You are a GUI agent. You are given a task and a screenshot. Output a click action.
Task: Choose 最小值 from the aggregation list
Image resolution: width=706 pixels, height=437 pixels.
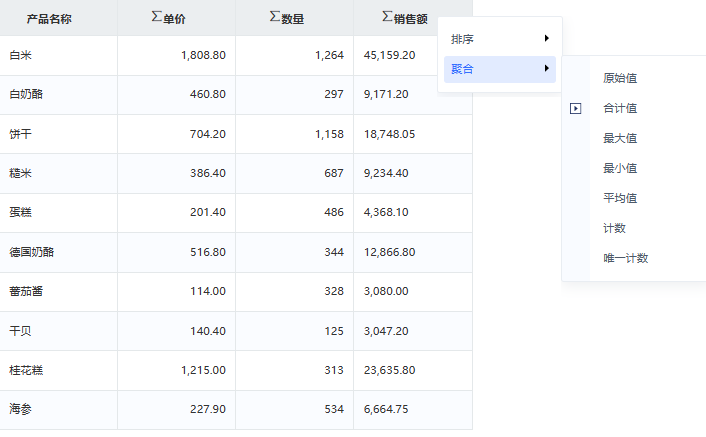pyautogui.click(x=620, y=168)
